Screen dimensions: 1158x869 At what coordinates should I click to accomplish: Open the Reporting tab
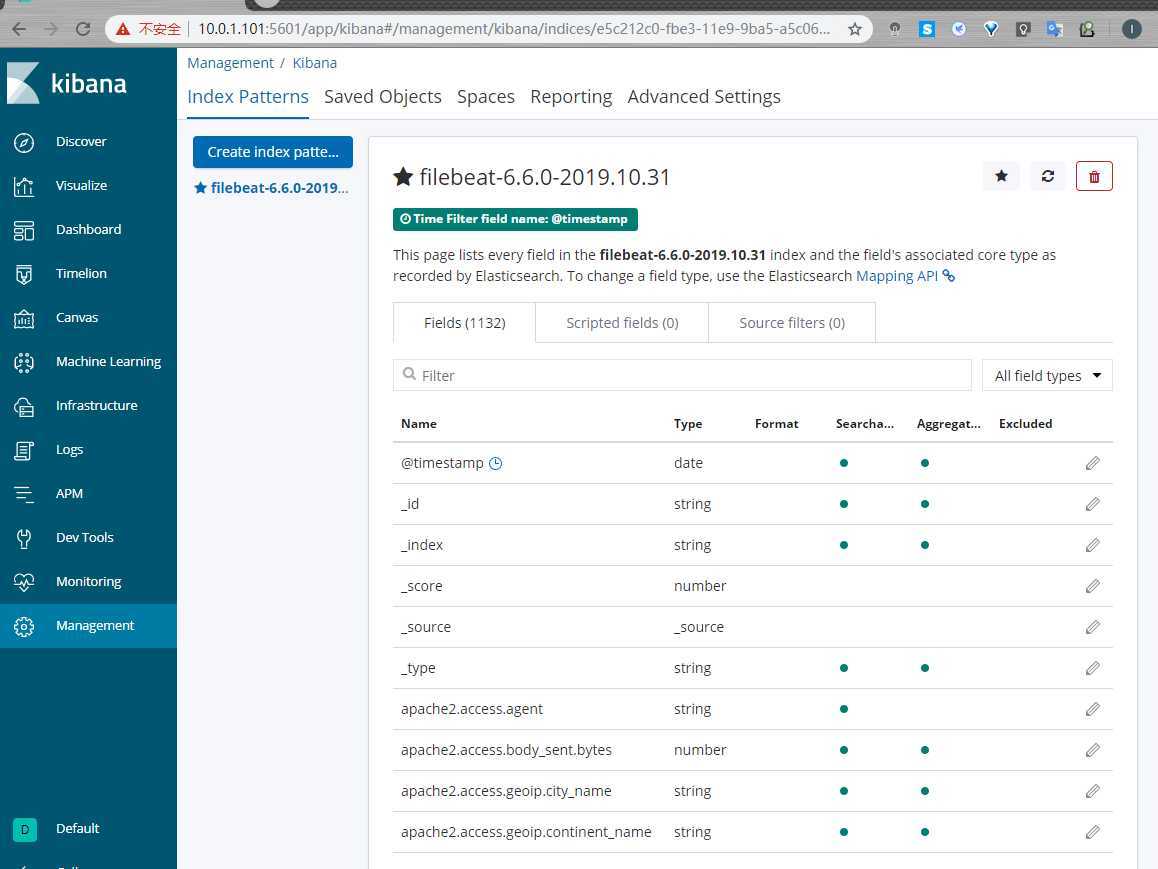coord(571,97)
